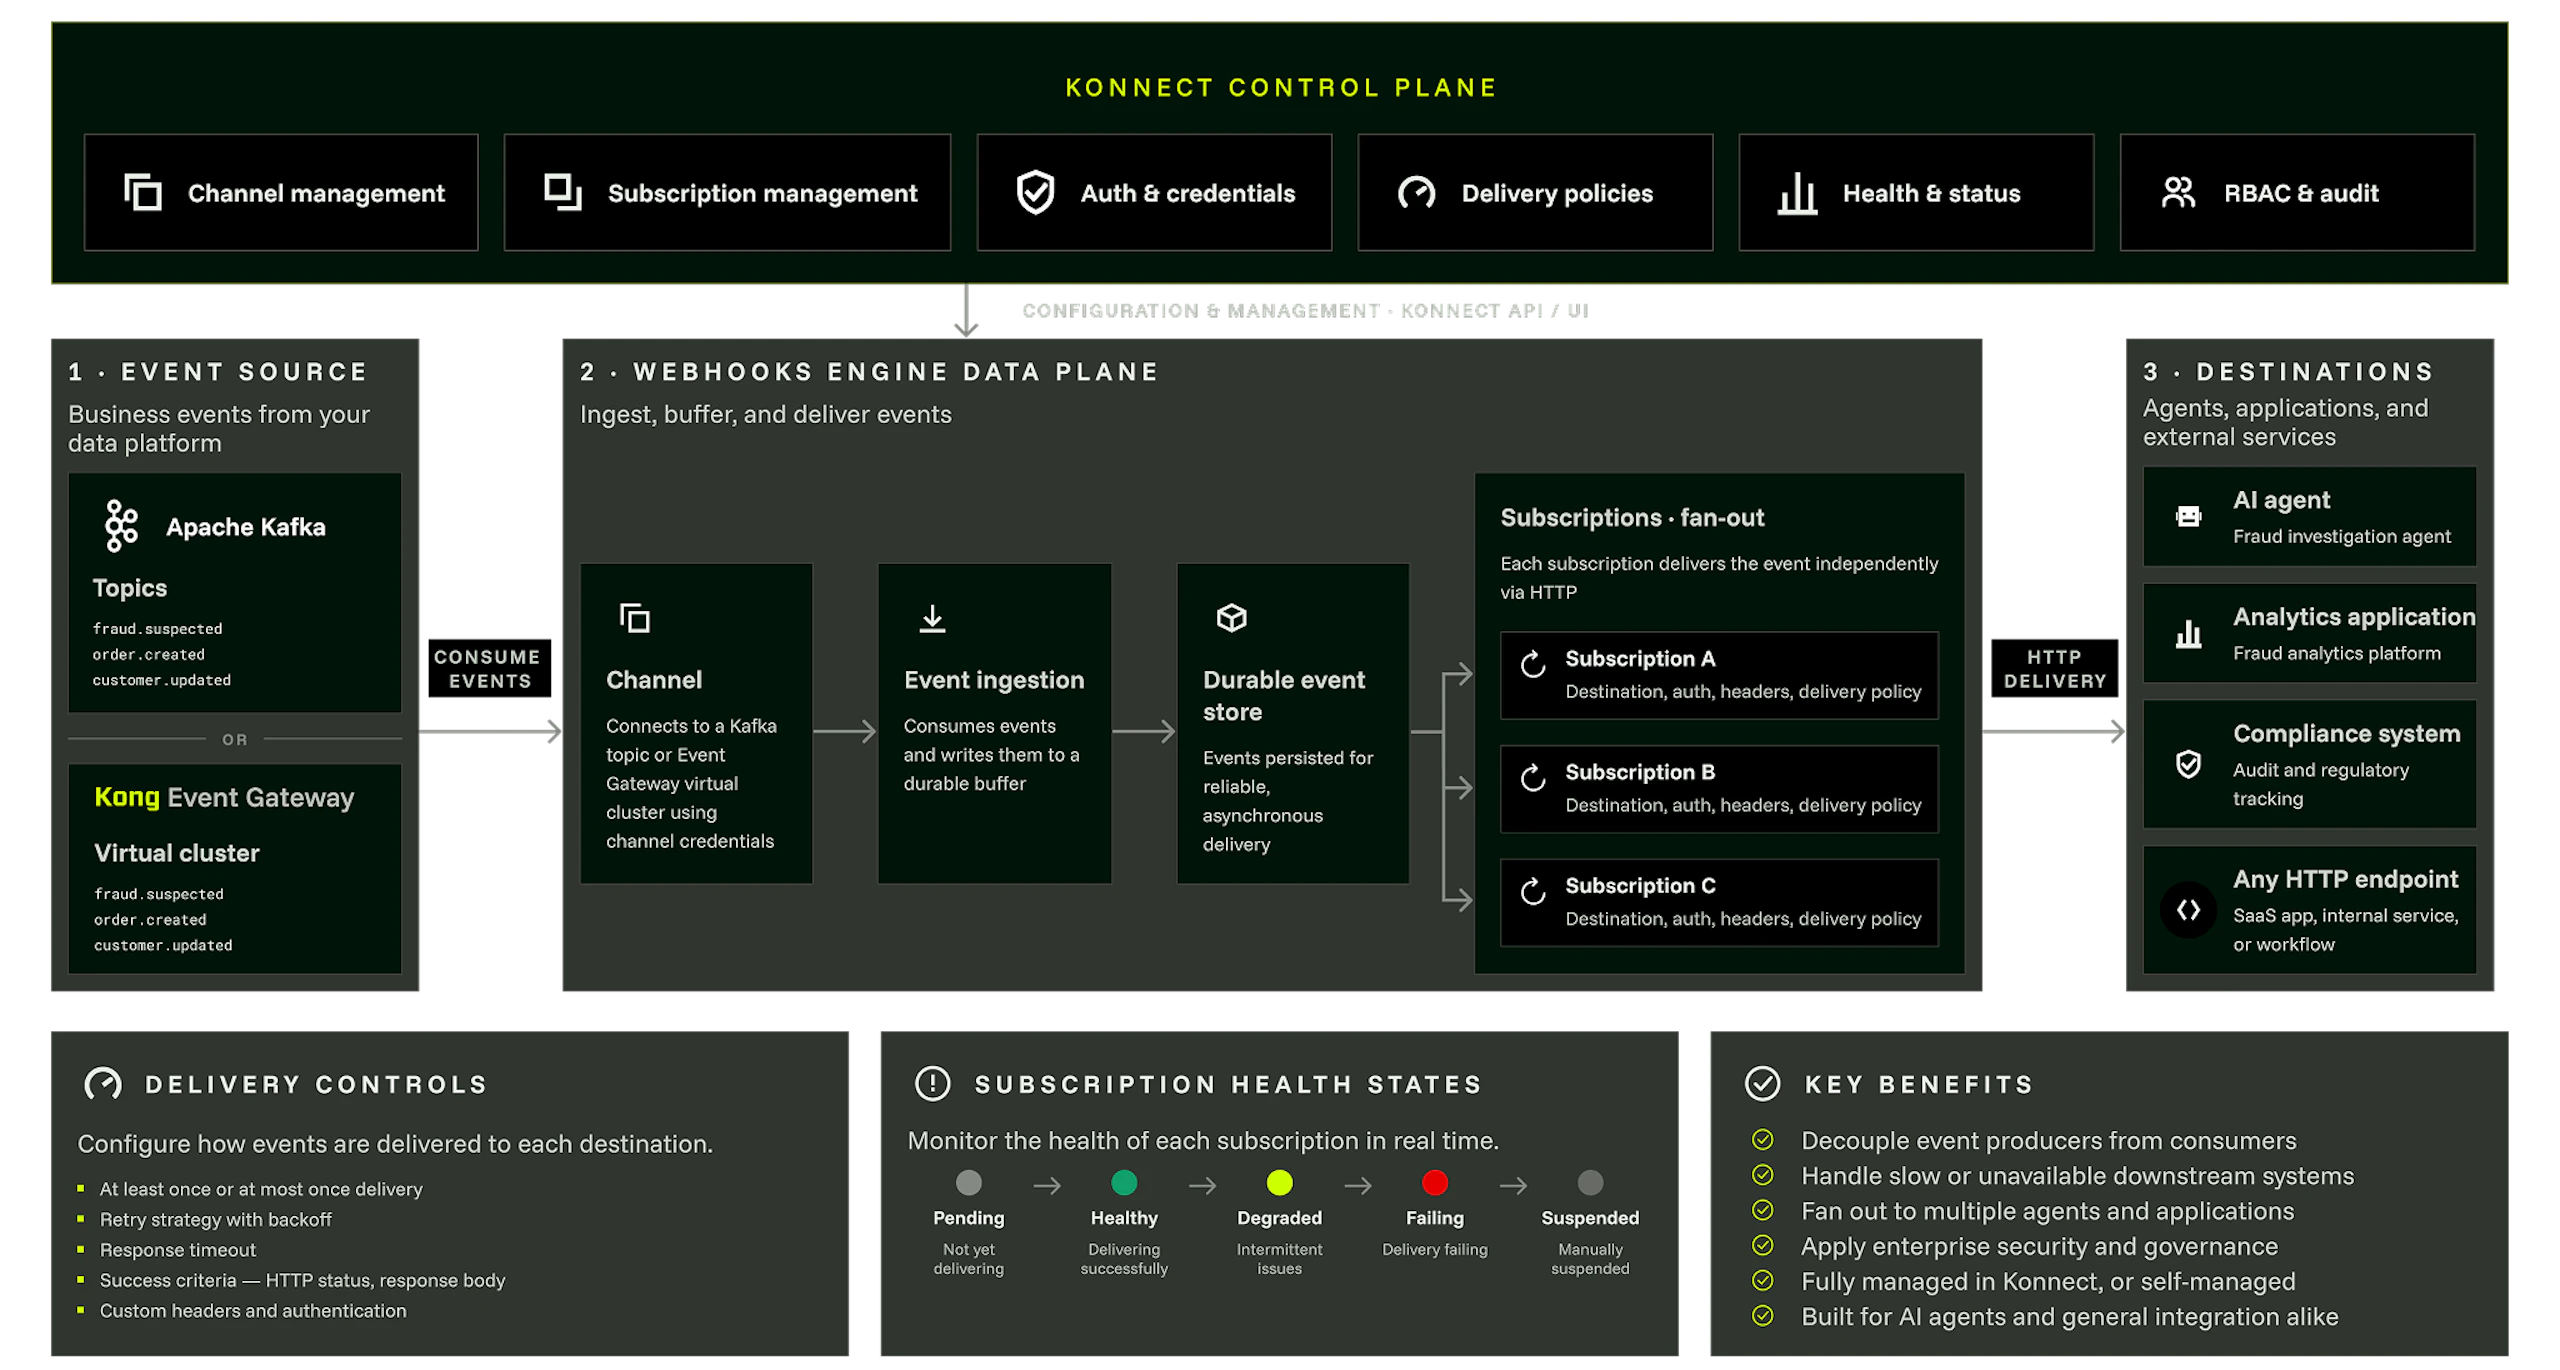Image resolution: width=2560 pixels, height=1370 pixels.
Task: Click the checkmark beside Fan out to multiple agents
Action: pos(1762,1210)
